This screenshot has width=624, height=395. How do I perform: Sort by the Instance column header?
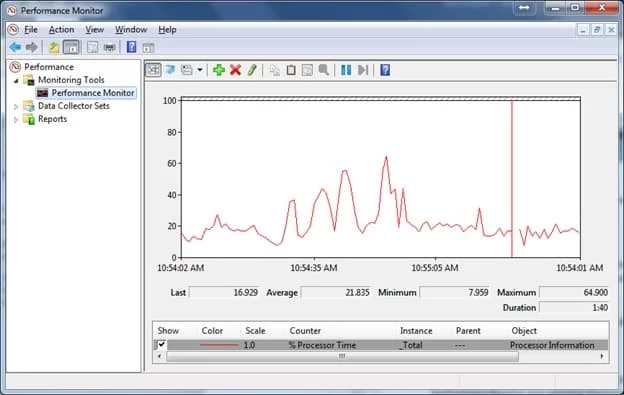click(x=416, y=331)
